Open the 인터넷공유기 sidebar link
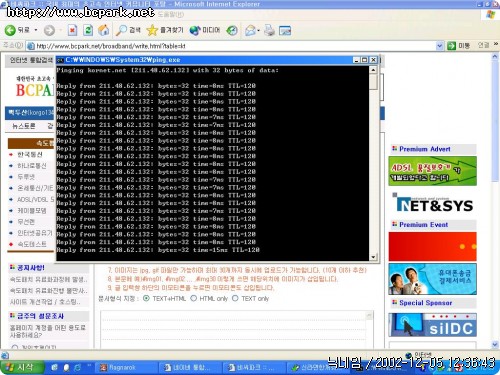This screenshot has width=500, height=375. pyautogui.click(x=35, y=233)
